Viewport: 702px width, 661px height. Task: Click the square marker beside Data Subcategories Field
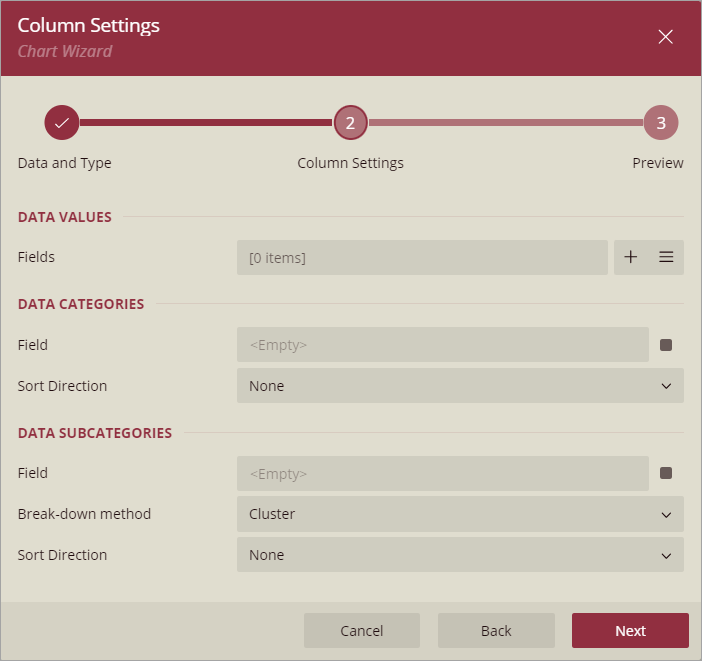coord(666,473)
